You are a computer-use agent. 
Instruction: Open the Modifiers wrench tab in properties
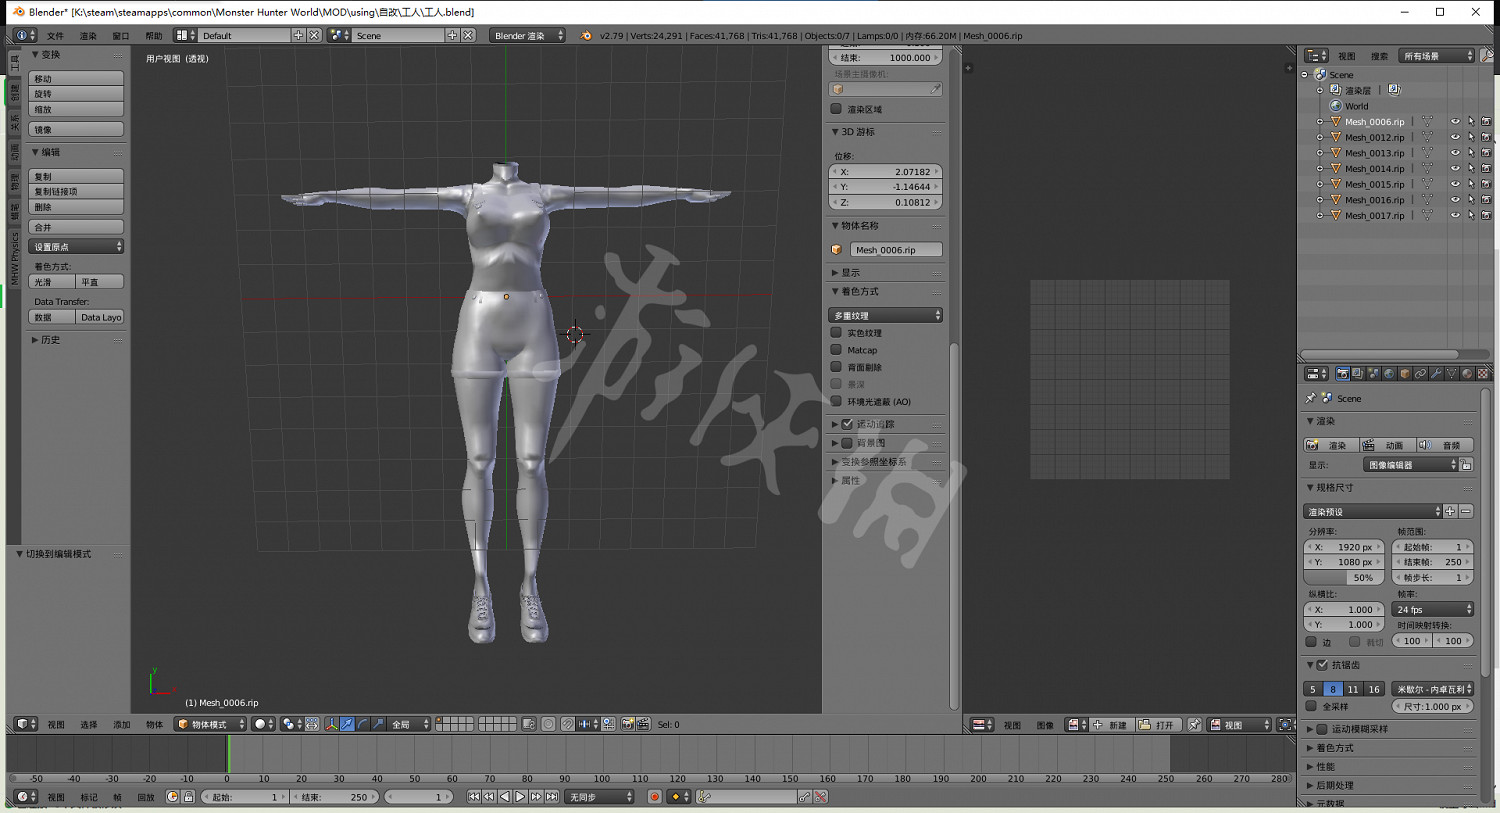point(1436,374)
